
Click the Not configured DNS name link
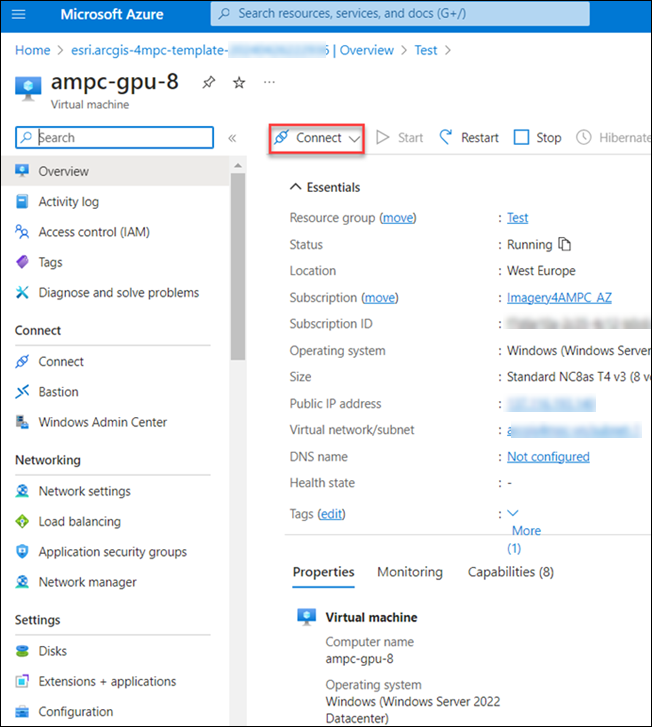[548, 457]
